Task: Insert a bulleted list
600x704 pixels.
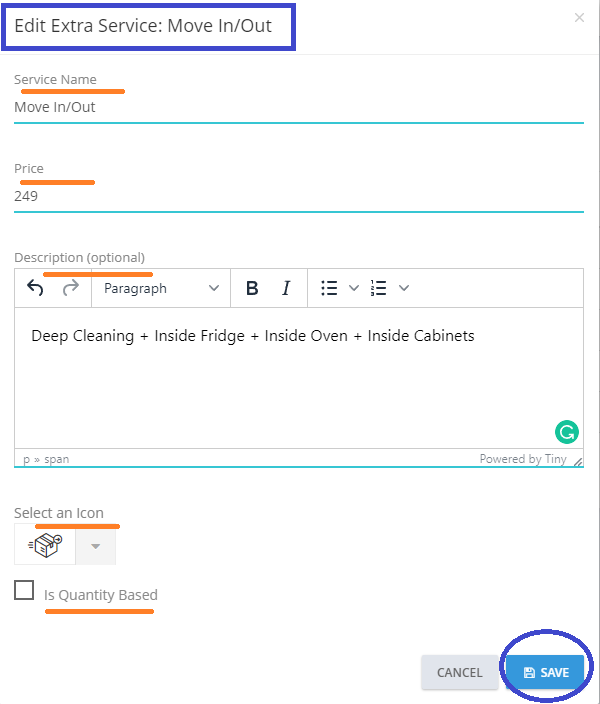Action: tap(329, 288)
